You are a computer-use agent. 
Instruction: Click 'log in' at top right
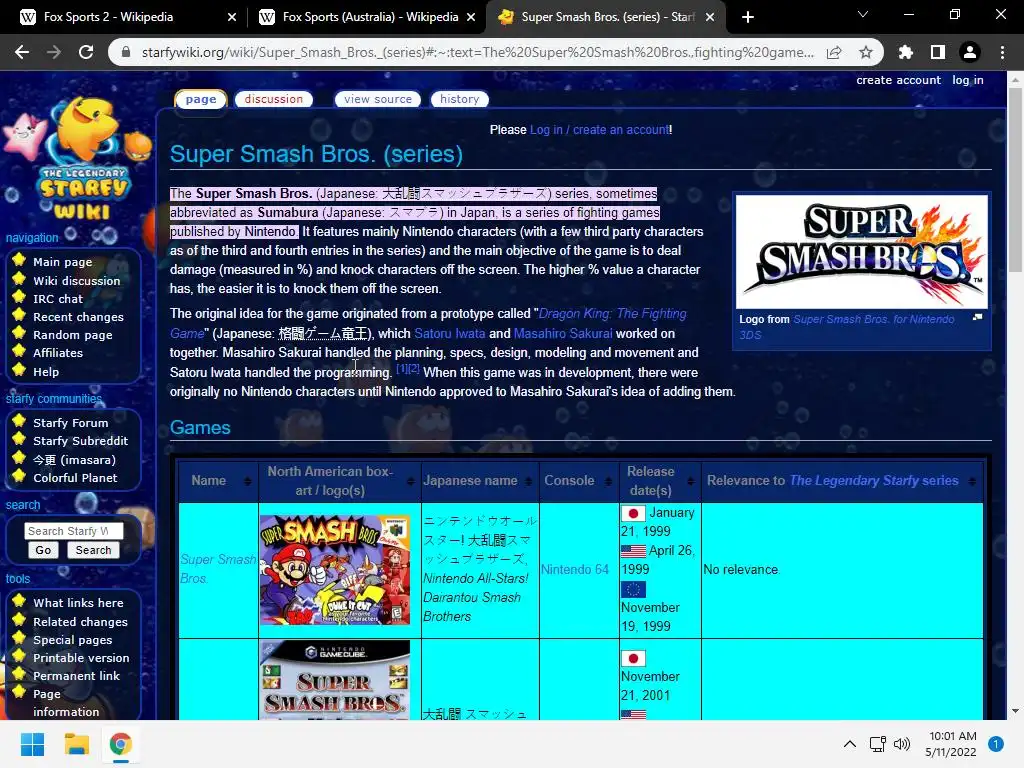coord(968,80)
